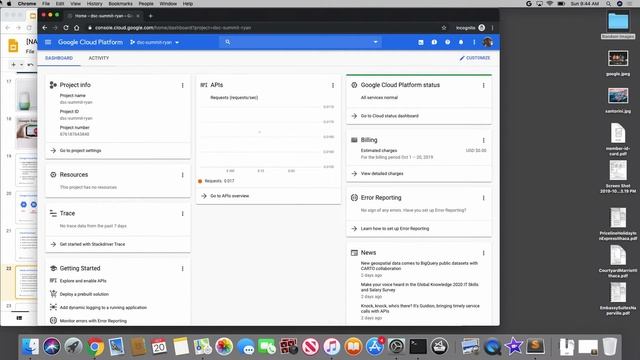Open App Store from the Dock

tap(375, 347)
